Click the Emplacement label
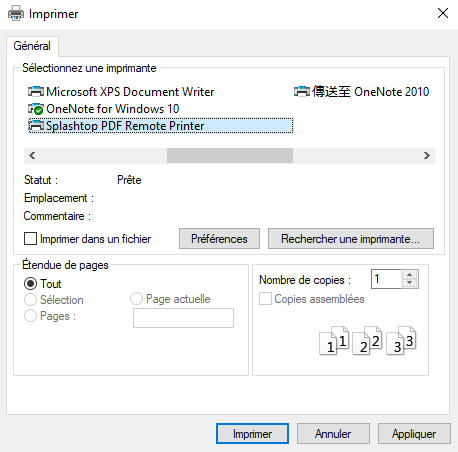This screenshot has width=458, height=452. coord(59,198)
